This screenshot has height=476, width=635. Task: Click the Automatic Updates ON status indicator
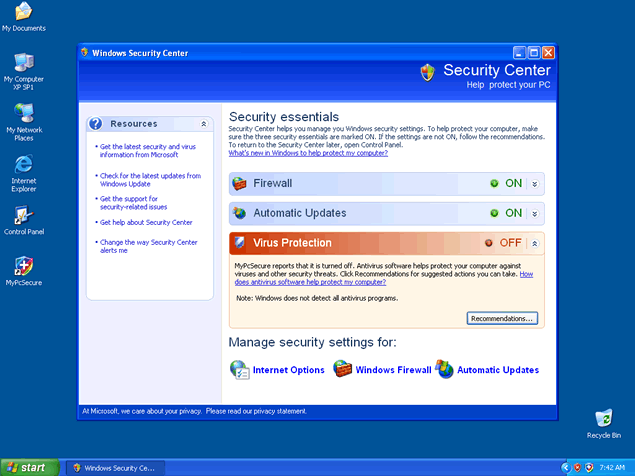point(506,213)
